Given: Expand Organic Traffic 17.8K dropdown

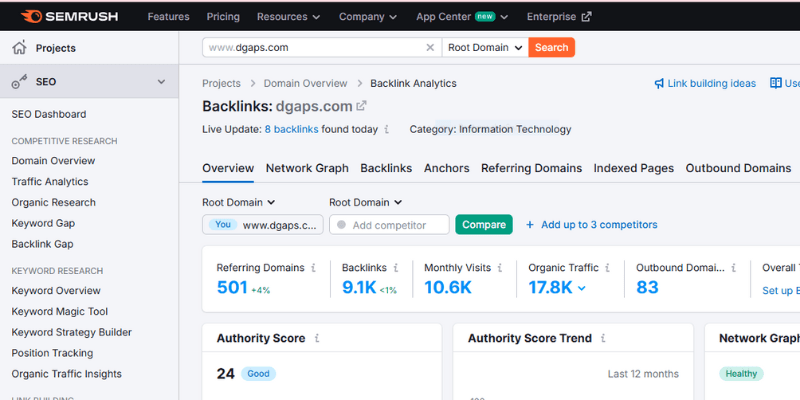Looking at the screenshot, I should (582, 288).
